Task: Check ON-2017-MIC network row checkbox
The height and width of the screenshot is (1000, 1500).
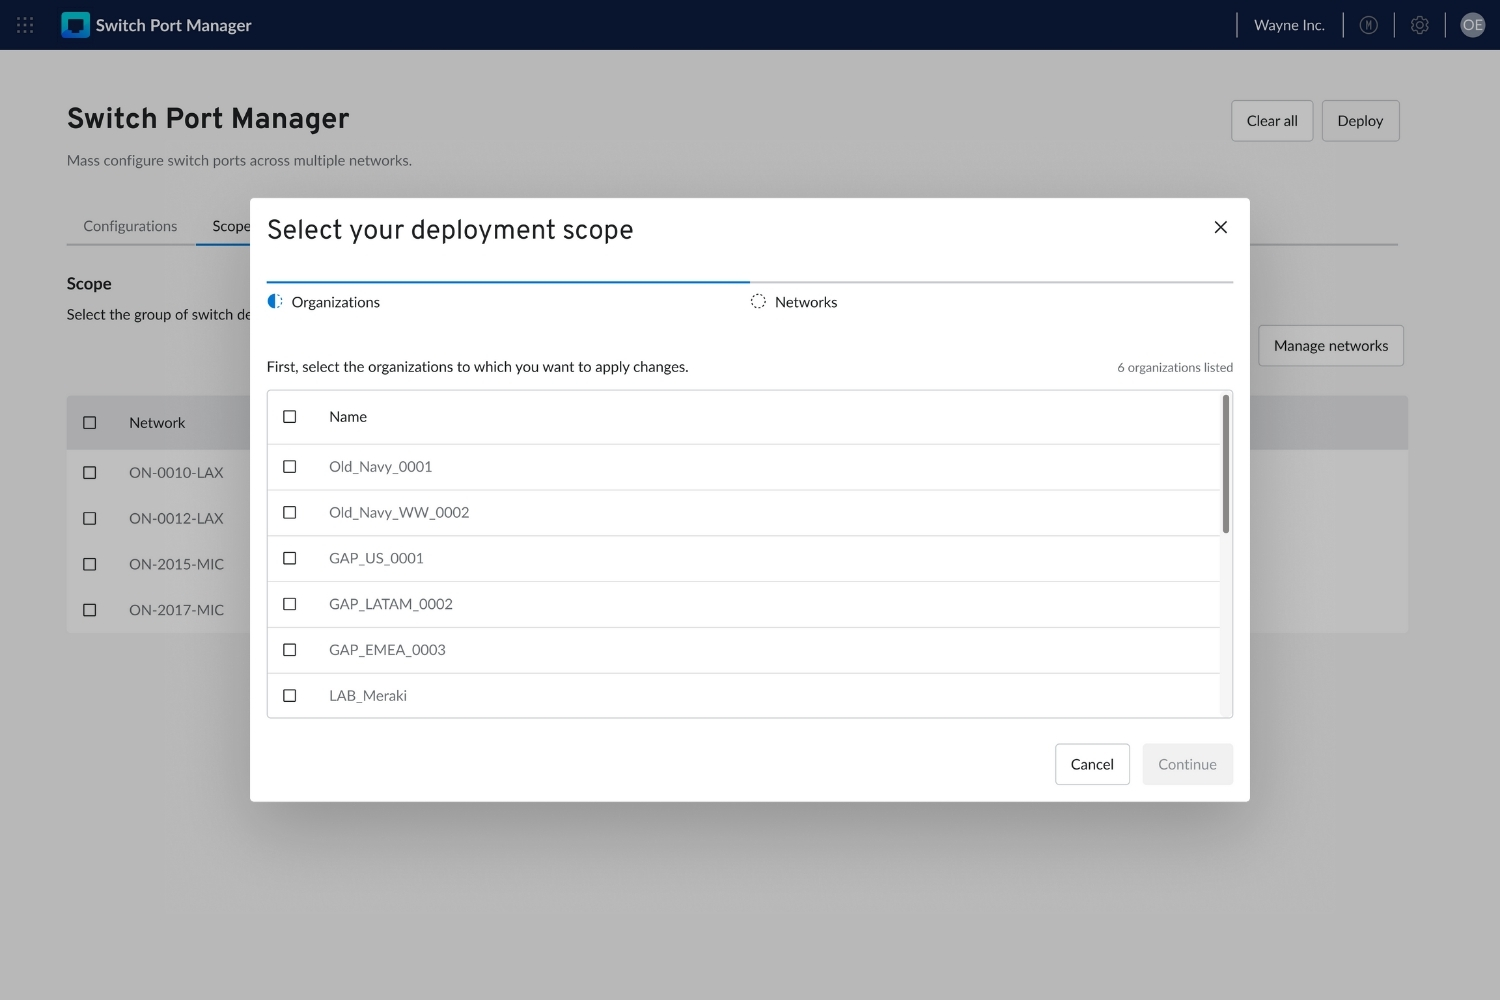Action: coord(90,610)
